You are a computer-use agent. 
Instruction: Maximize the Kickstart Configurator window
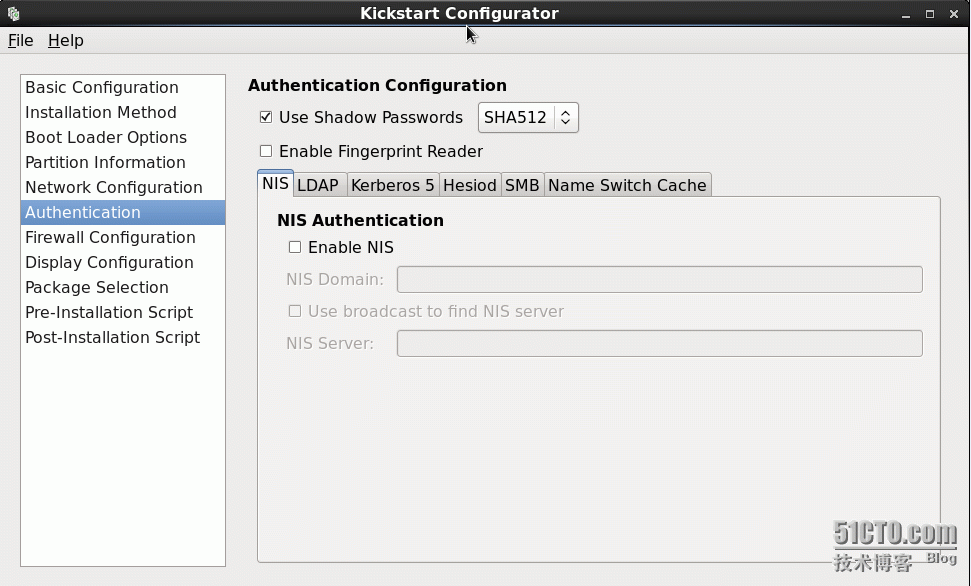click(930, 14)
